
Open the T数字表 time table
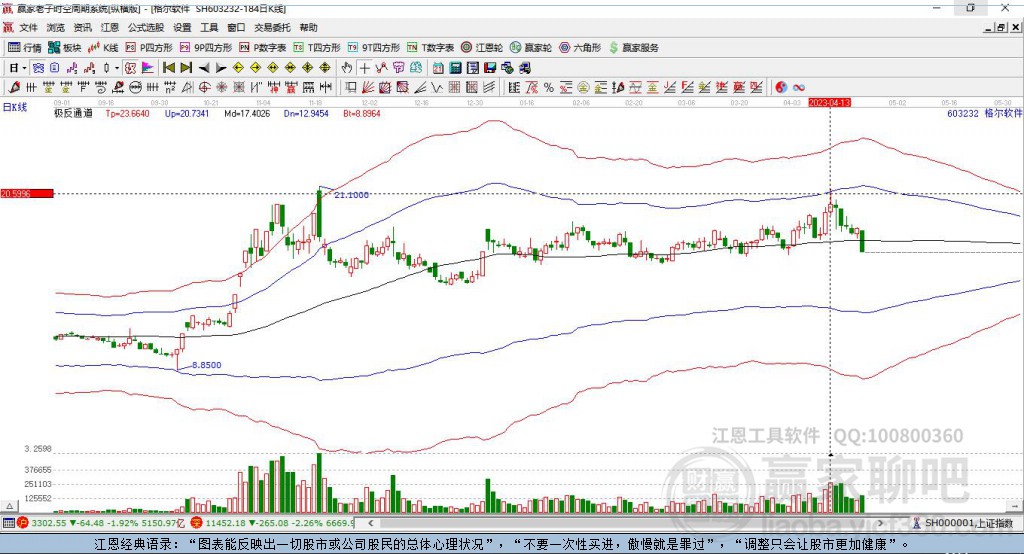[430, 48]
